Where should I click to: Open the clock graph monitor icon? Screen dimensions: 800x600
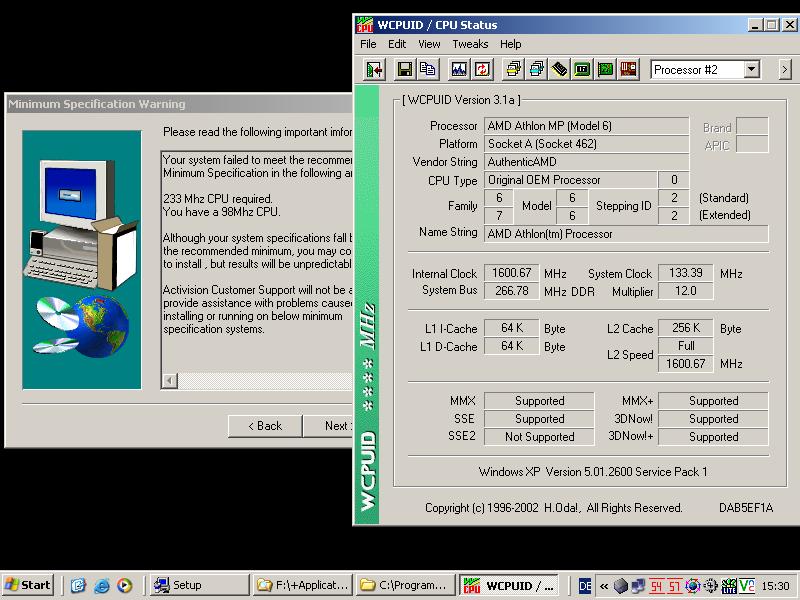(x=459, y=69)
